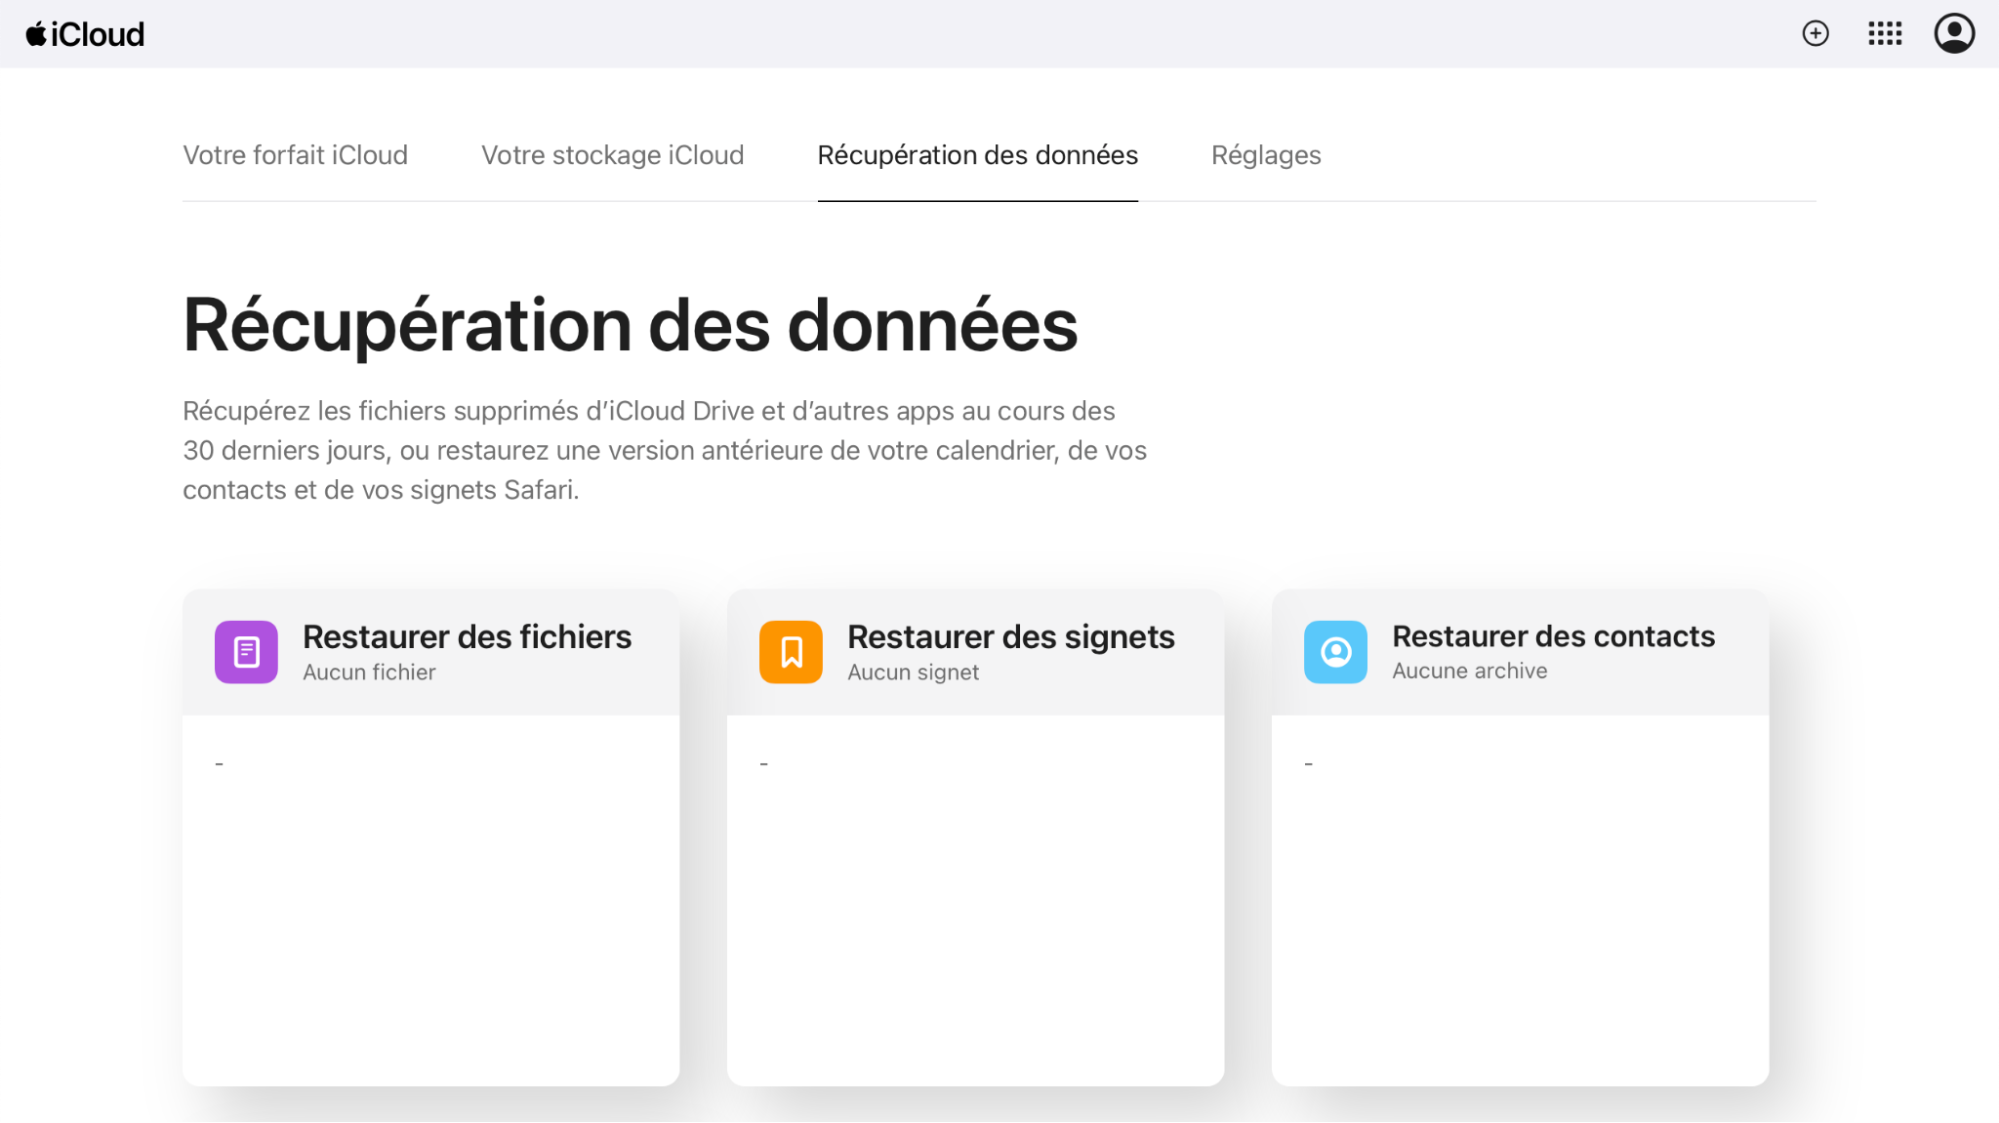This screenshot has height=1123, width=1999.
Task: Select the Récupération des données tab
Action: [x=977, y=155]
